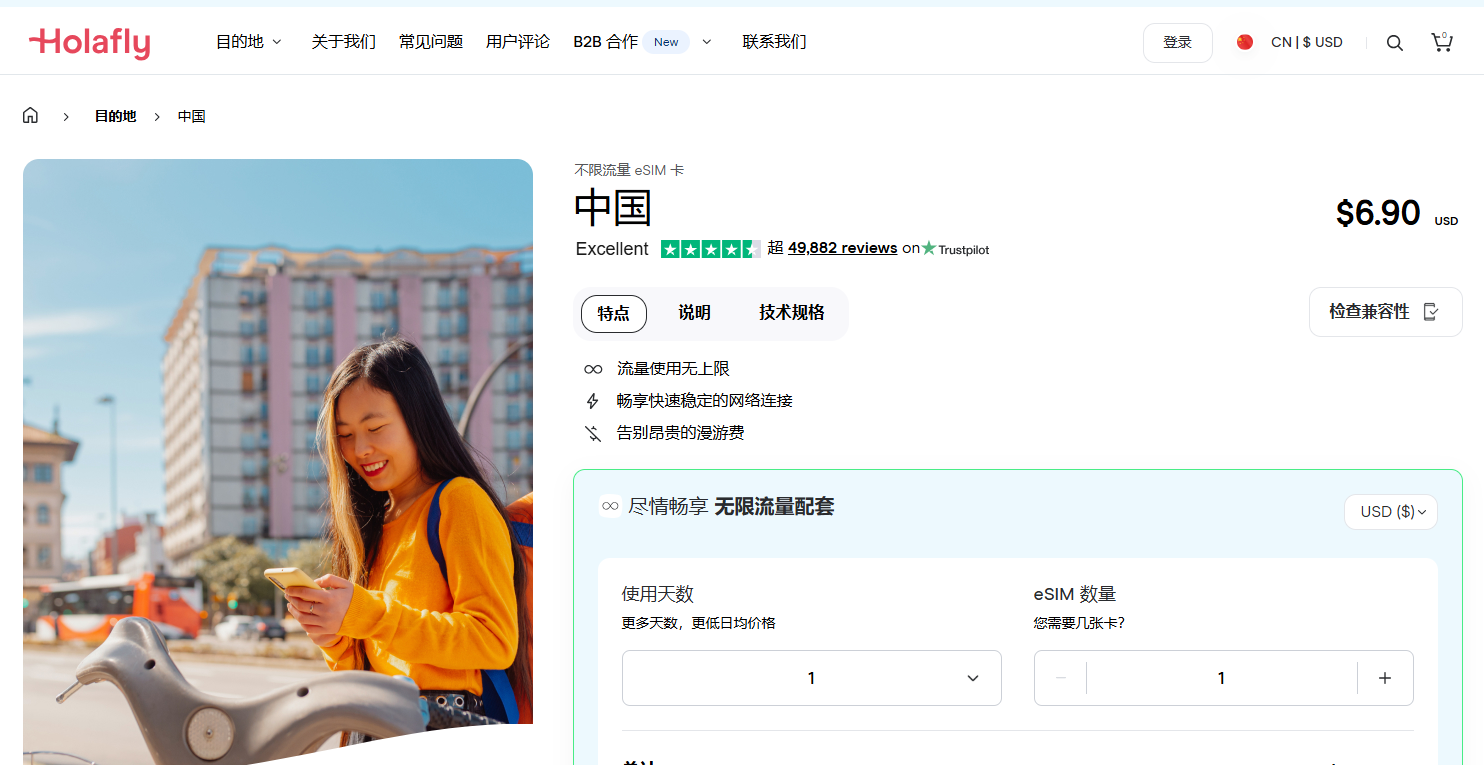Click the 检查兼容性 button
This screenshot has height=765, width=1484.
click(x=1384, y=312)
